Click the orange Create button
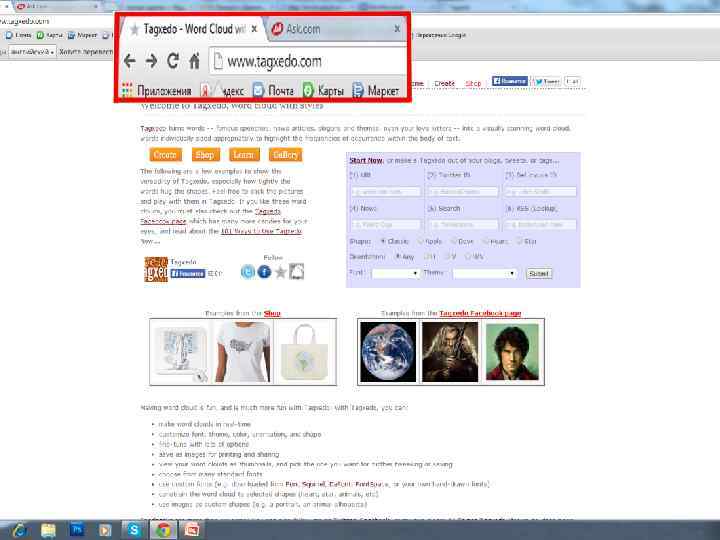Image resolution: width=720 pixels, height=540 pixels. pos(165,155)
